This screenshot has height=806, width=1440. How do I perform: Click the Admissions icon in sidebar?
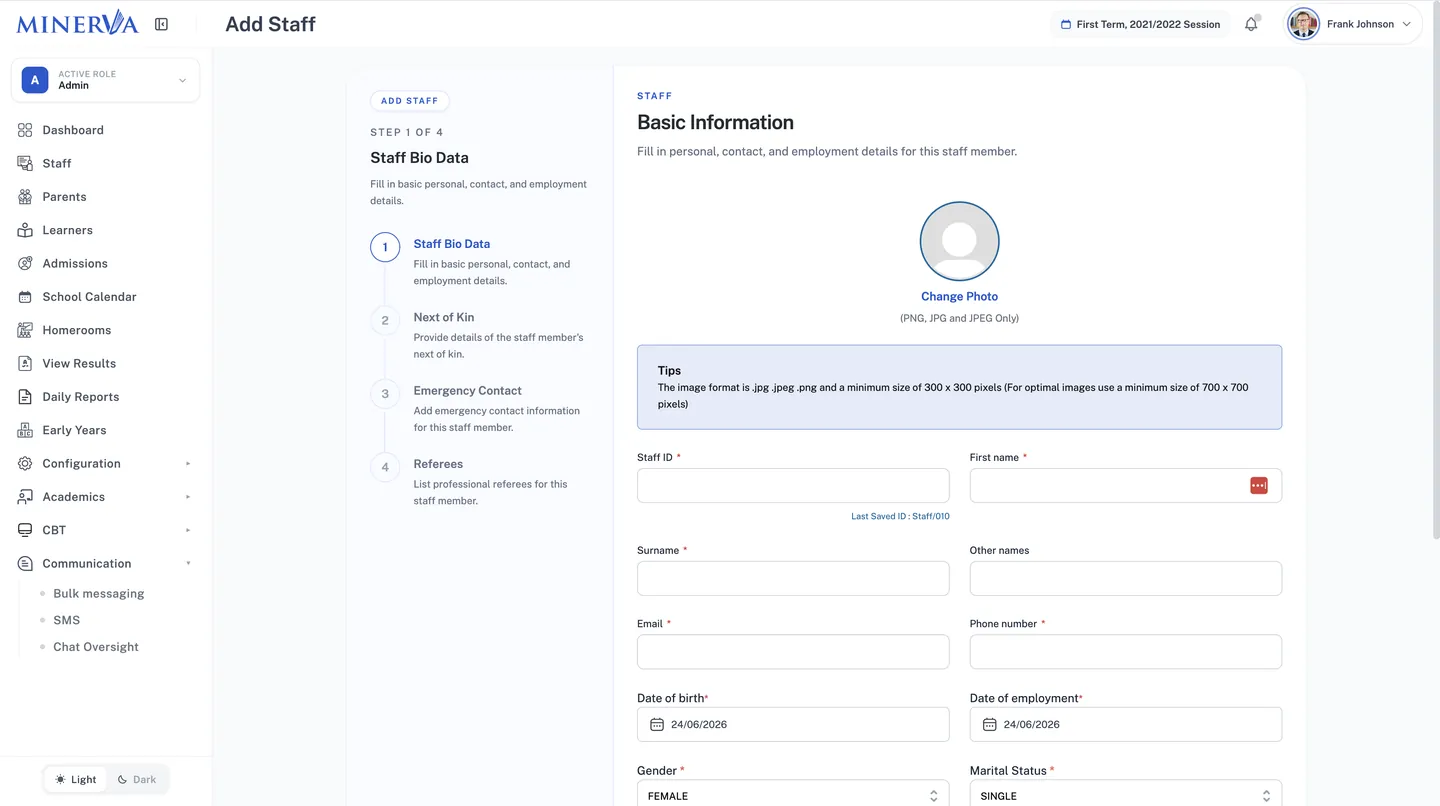click(x=25, y=264)
